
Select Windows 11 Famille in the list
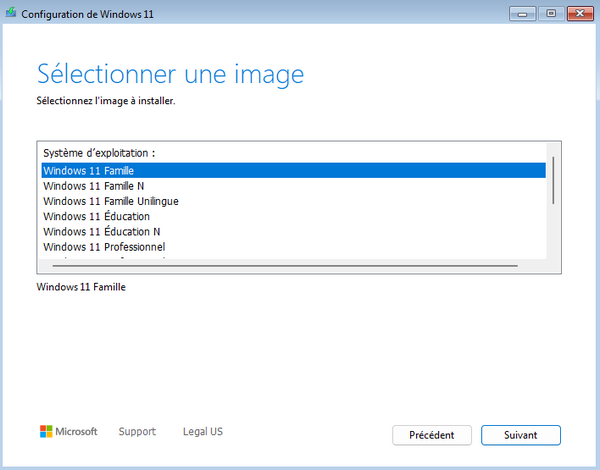(89, 170)
